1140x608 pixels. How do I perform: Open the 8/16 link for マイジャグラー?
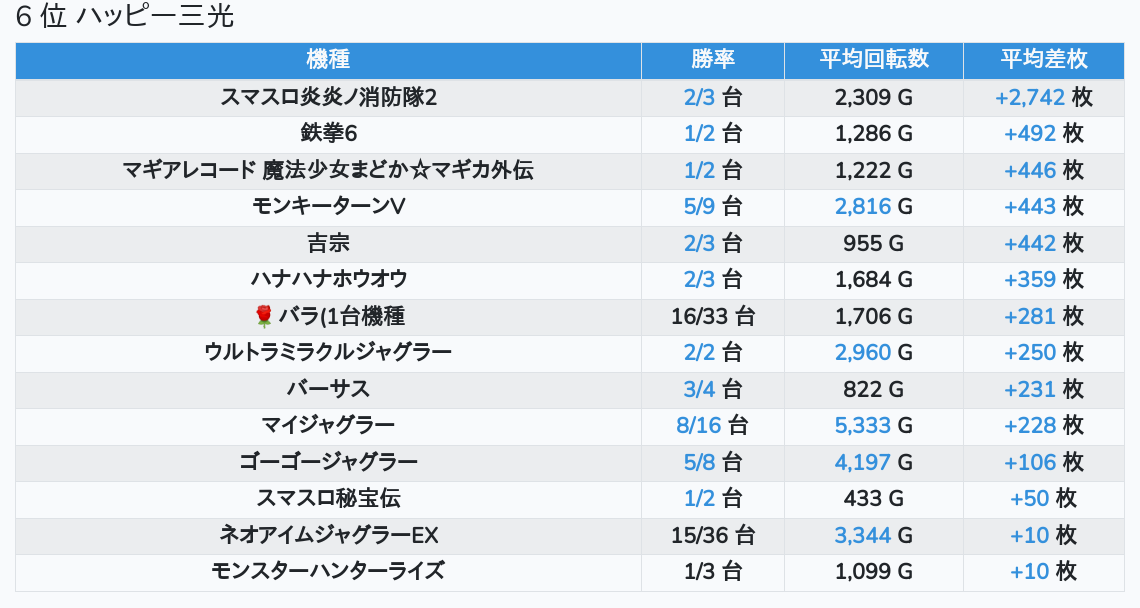coord(698,426)
